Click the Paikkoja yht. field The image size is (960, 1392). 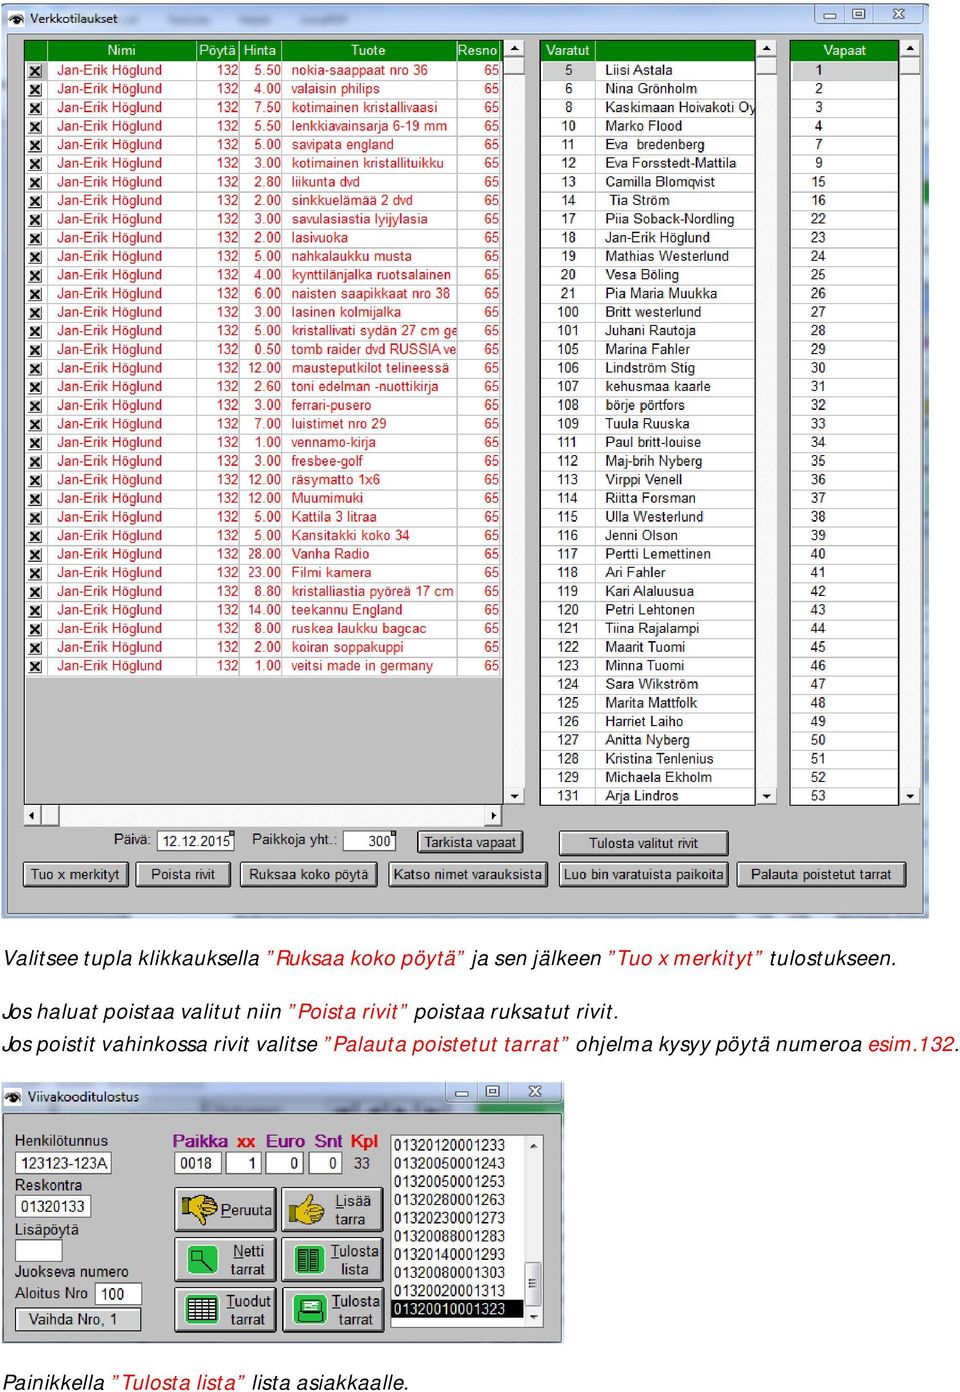coord(369,841)
